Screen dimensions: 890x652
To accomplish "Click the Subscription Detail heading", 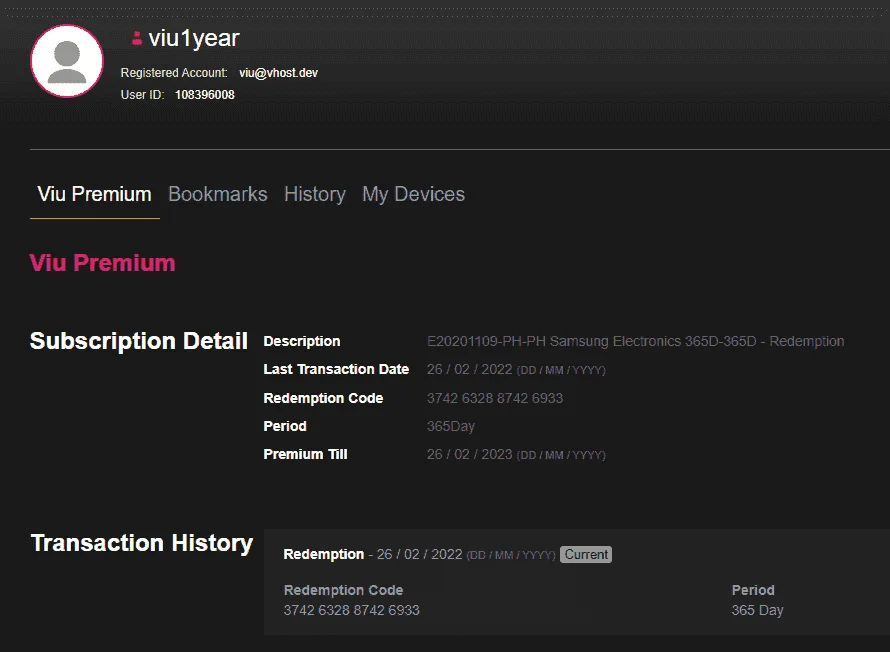I will pos(138,341).
